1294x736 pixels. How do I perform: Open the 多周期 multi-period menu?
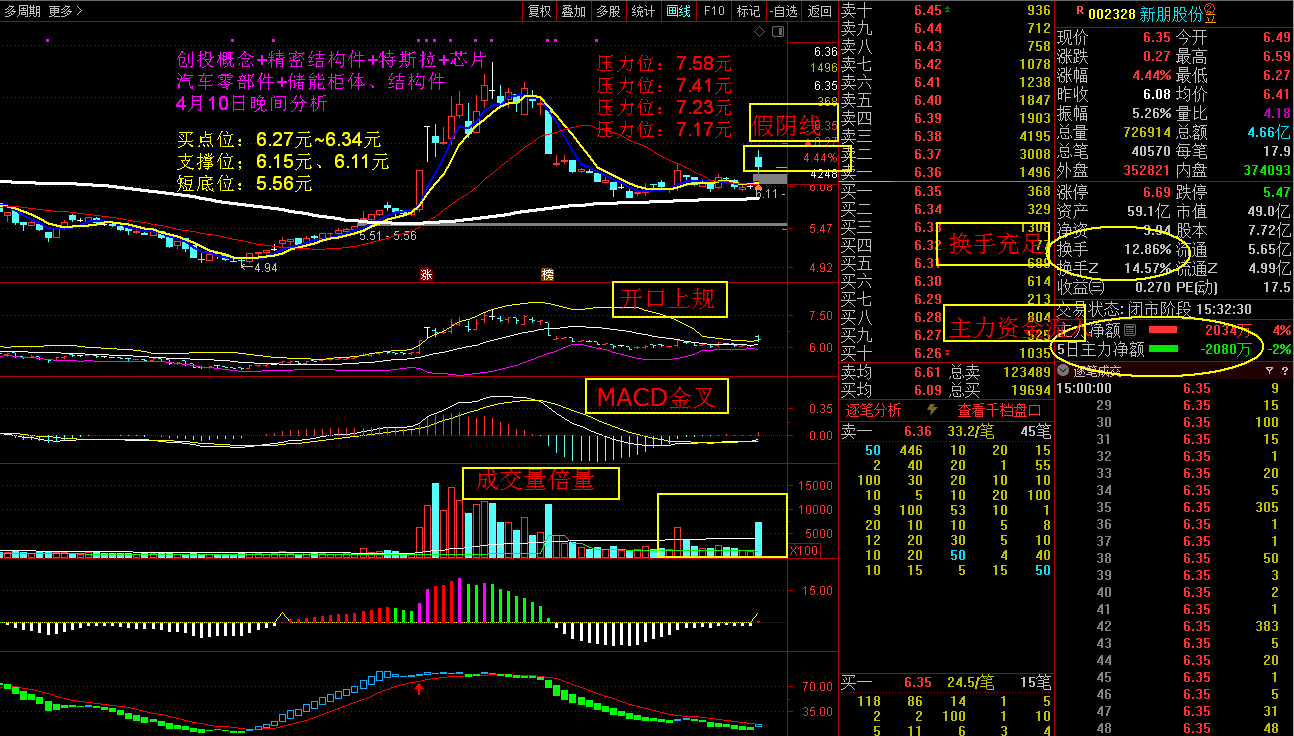point(22,11)
